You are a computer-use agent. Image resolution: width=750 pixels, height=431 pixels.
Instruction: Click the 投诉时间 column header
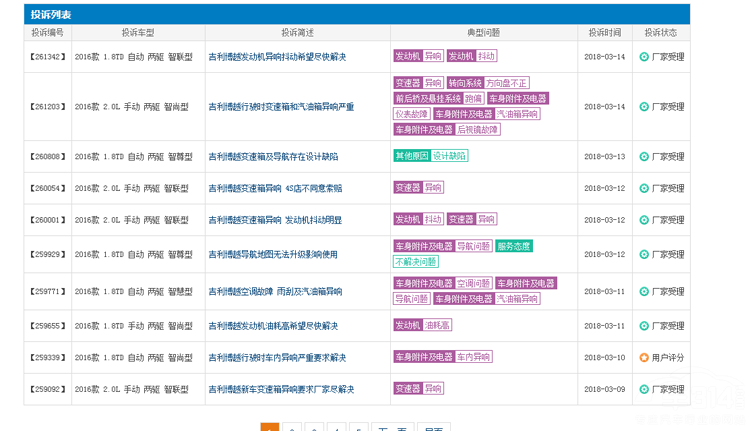604,32
